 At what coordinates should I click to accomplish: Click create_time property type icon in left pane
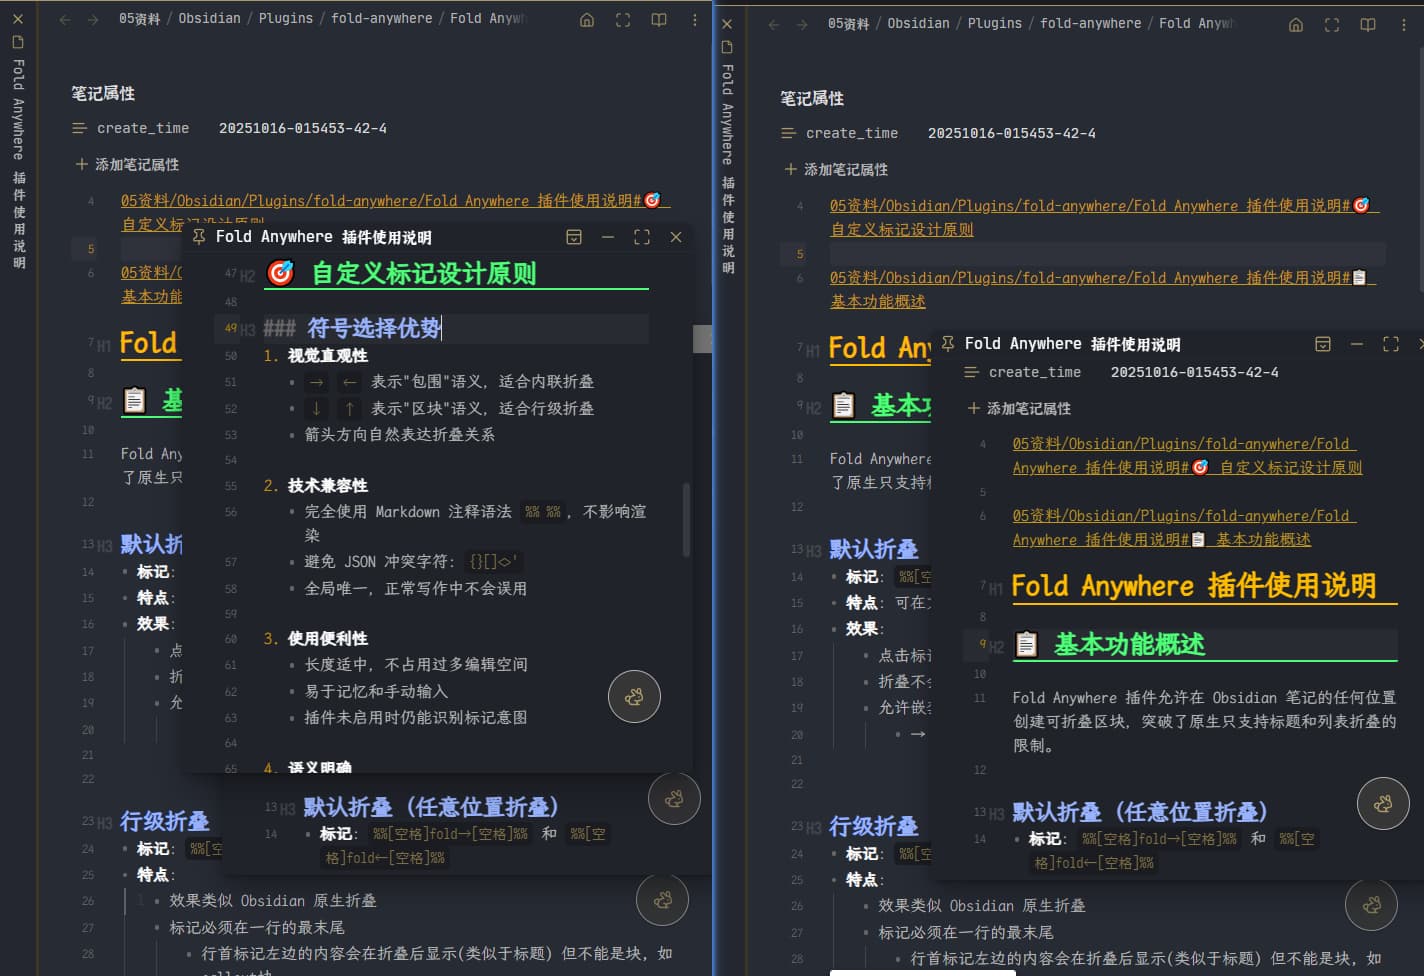click(x=80, y=128)
